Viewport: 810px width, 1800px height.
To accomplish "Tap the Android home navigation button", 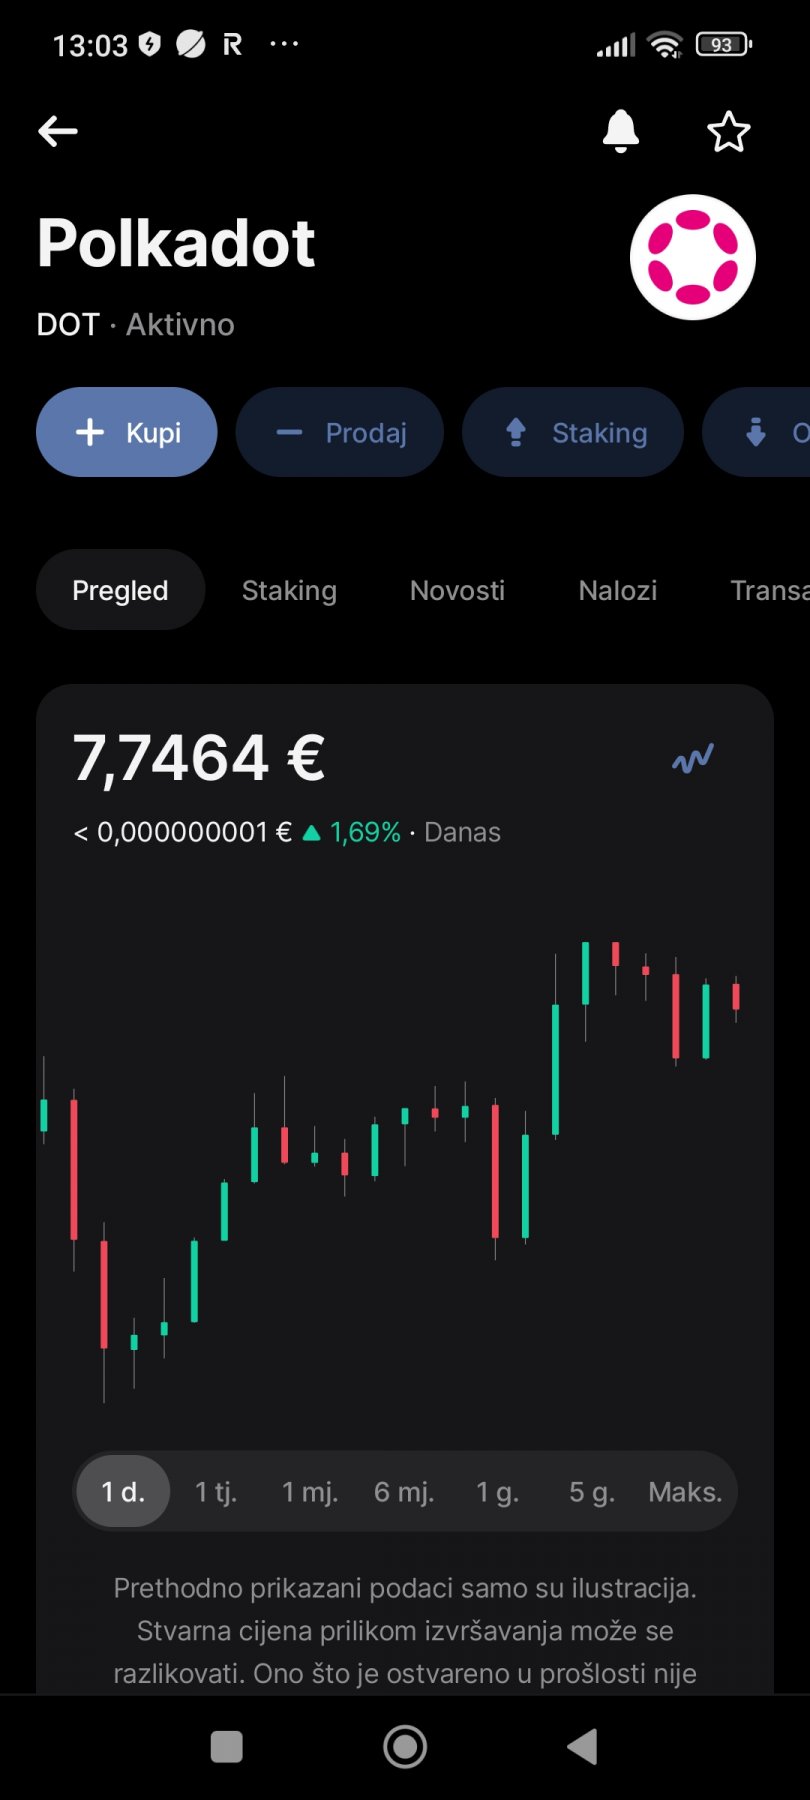I will pyautogui.click(x=405, y=1747).
